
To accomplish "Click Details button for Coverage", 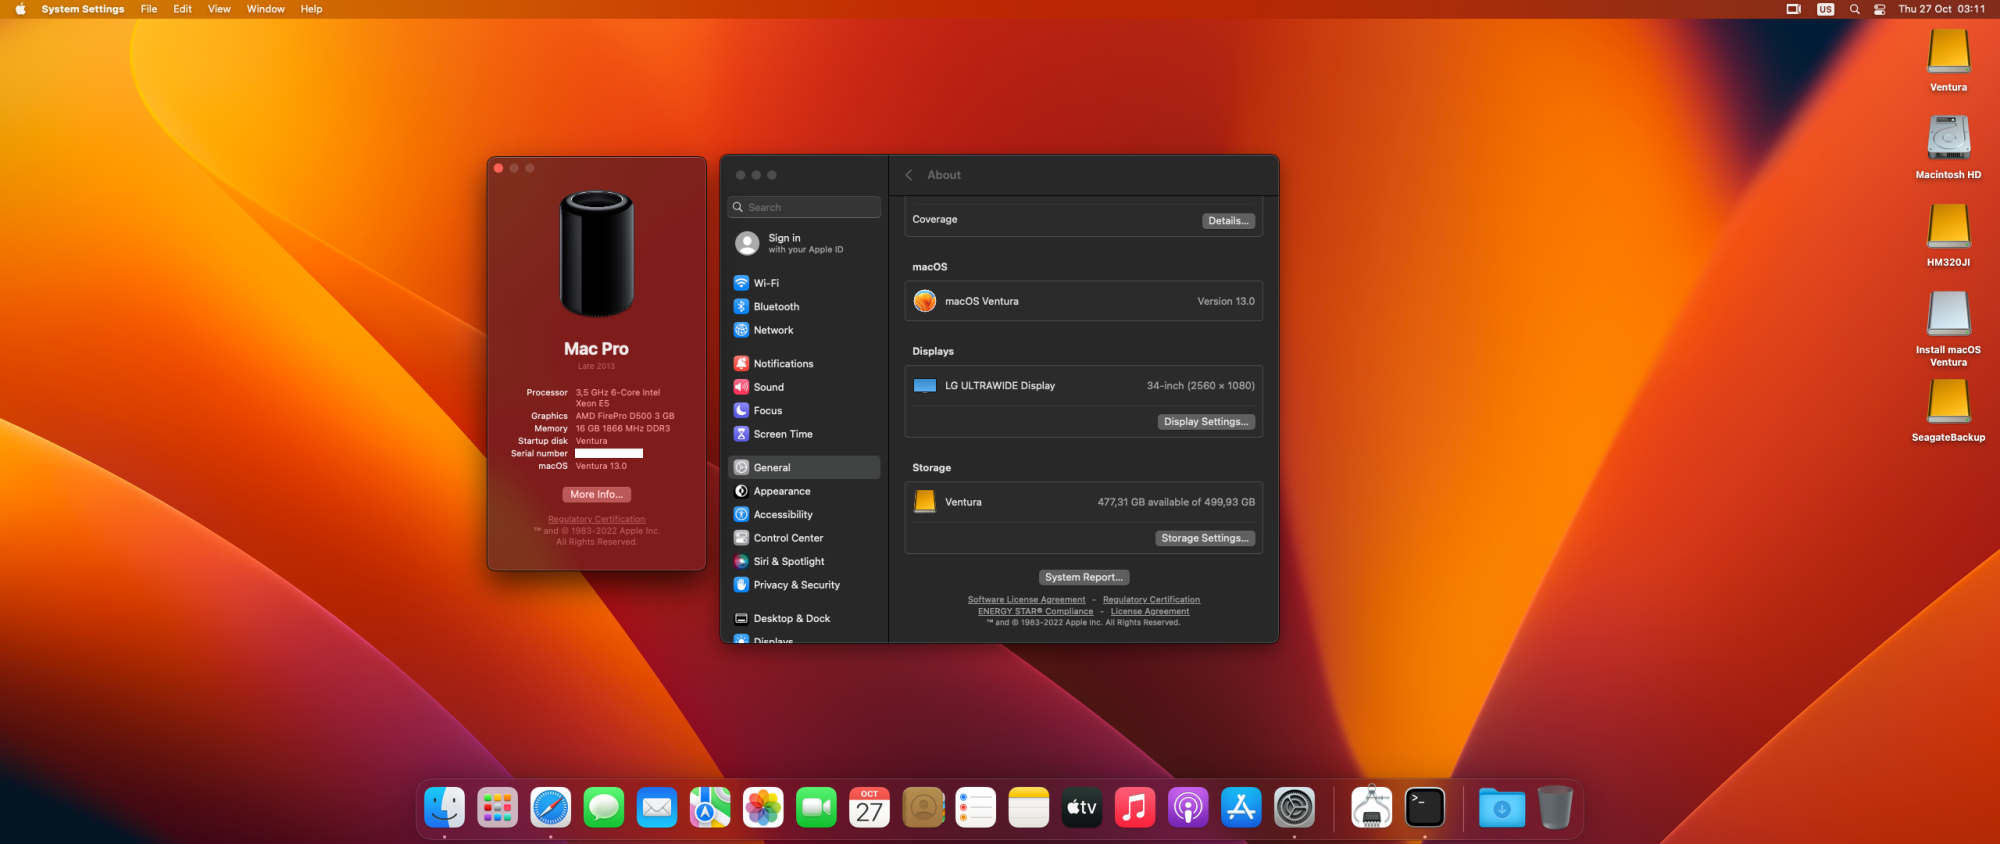I will [x=1228, y=221].
